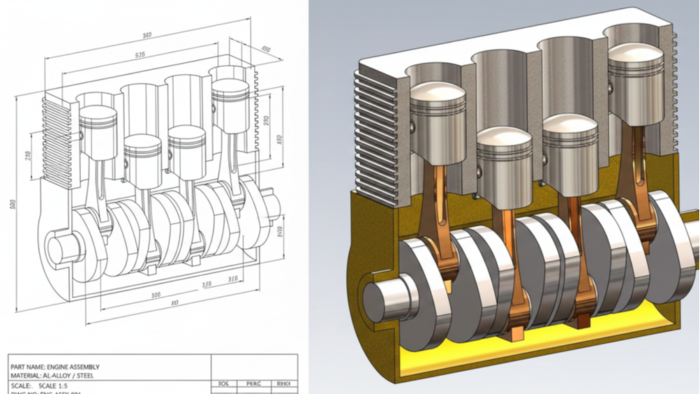The image size is (700, 394).
Task: Click the "MATERIAL: AL-ALLOY / STEEL" text line
Action: click(x=52, y=376)
